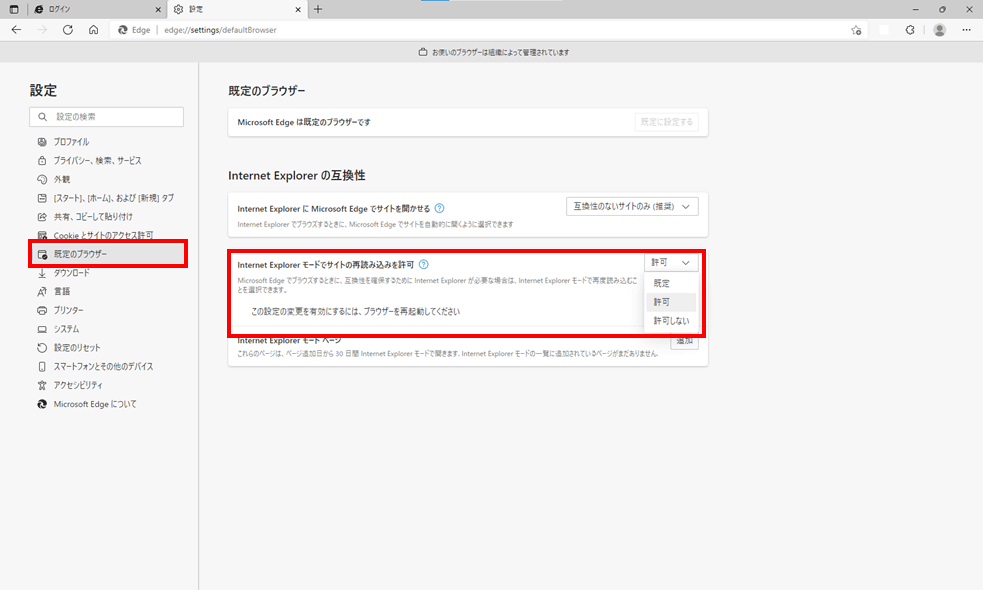Choose 既定 from the open dropdown list

click(x=671, y=283)
